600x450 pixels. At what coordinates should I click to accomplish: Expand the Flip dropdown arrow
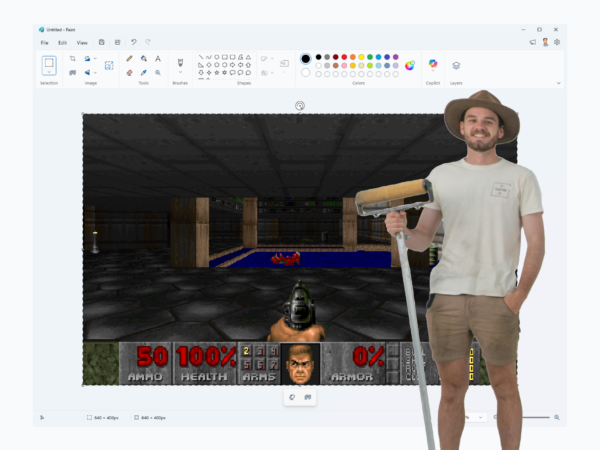coord(95,72)
